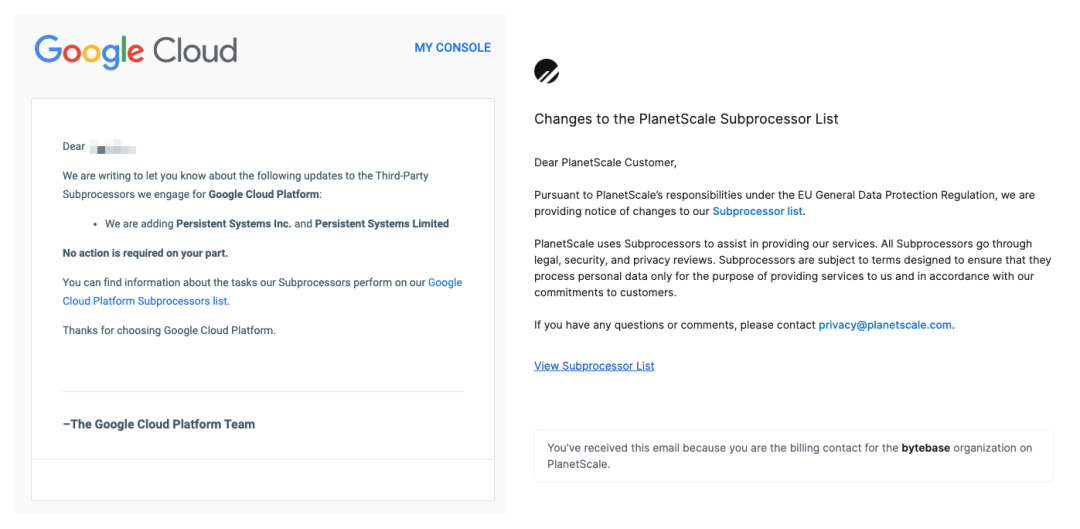The height and width of the screenshot is (529, 1080).
Task: Click the privacy@planetscale.com email link
Action: tap(885, 324)
